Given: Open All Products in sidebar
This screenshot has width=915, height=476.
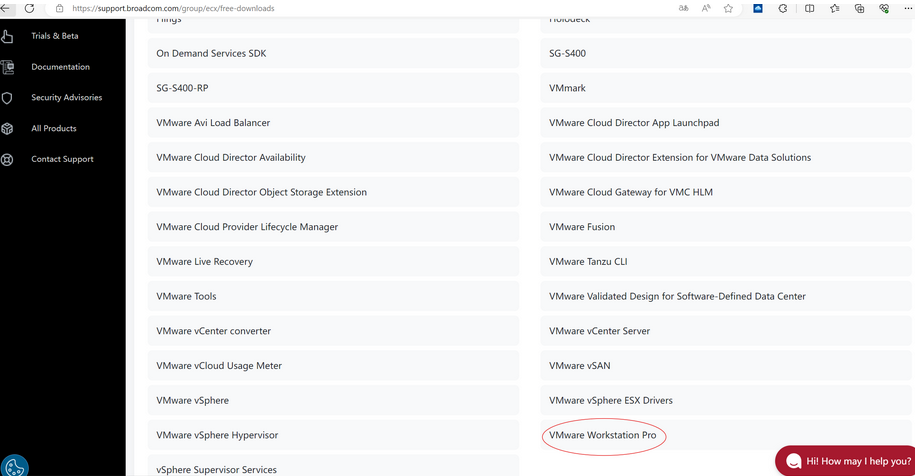Looking at the screenshot, I should (x=54, y=128).
